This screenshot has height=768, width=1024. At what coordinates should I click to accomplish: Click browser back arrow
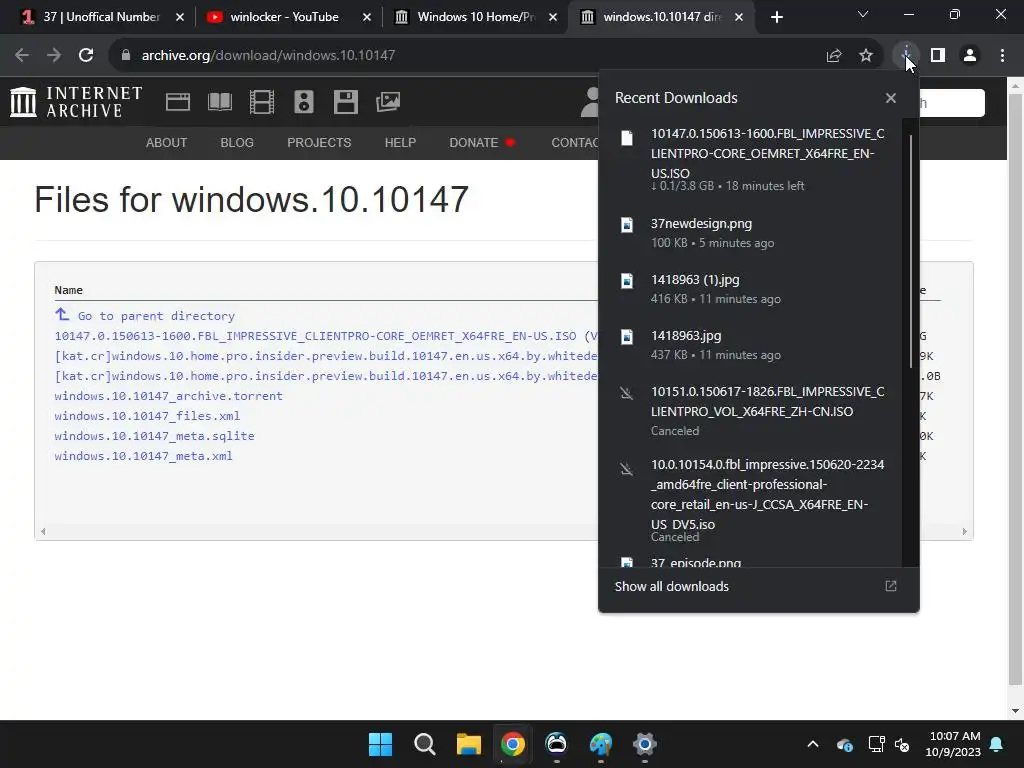click(x=22, y=56)
